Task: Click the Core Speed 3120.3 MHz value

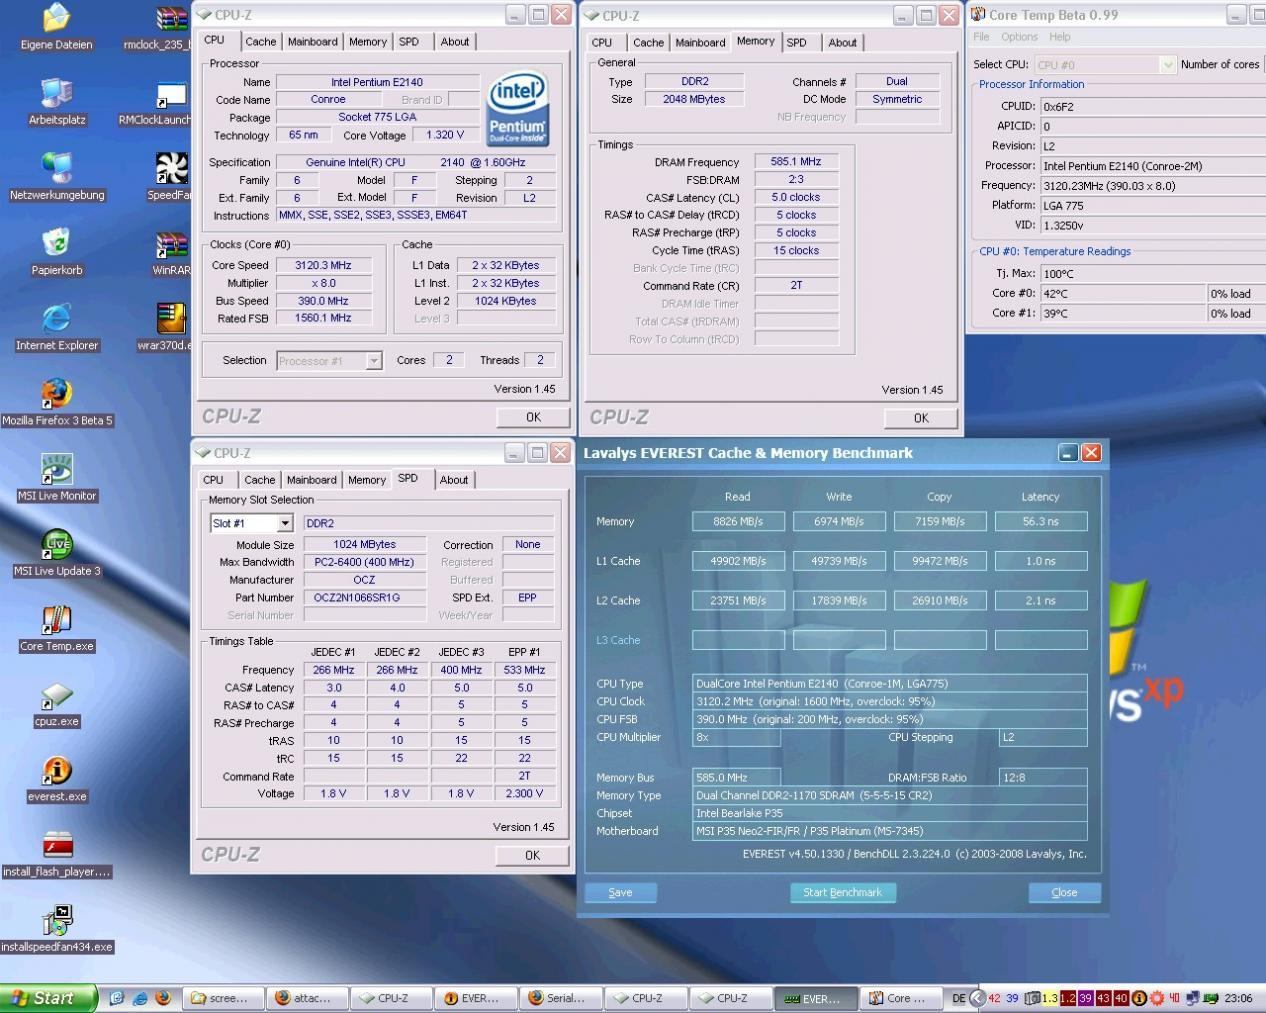Action: [323, 265]
